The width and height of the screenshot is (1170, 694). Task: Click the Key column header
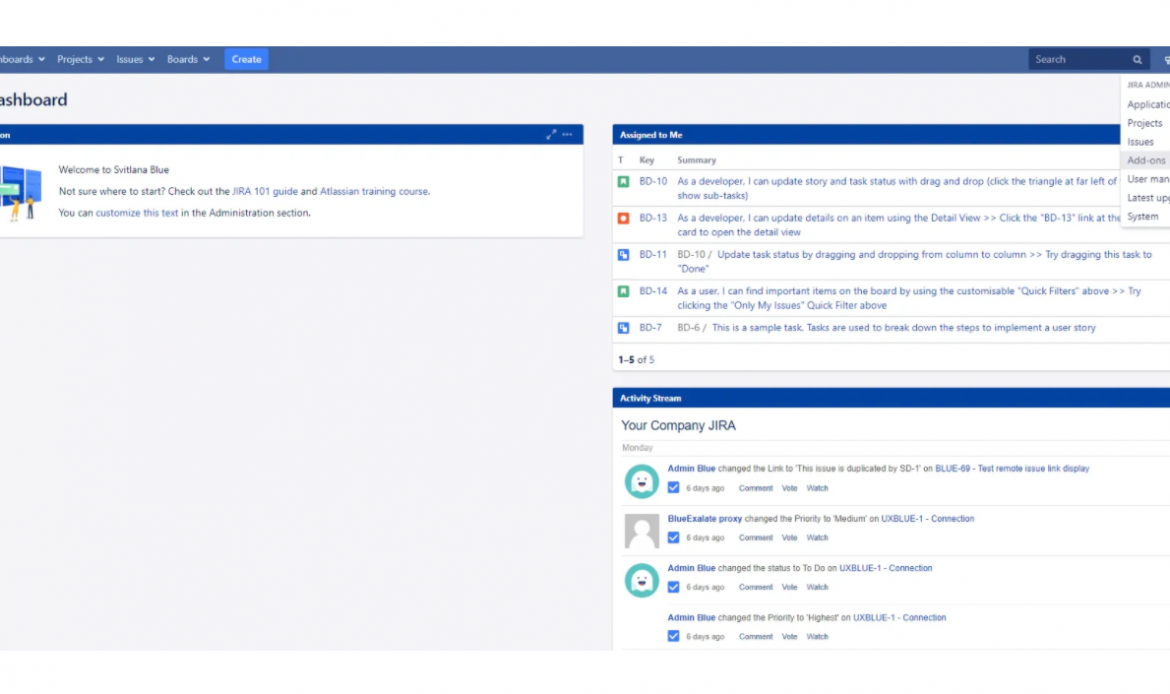click(x=647, y=160)
